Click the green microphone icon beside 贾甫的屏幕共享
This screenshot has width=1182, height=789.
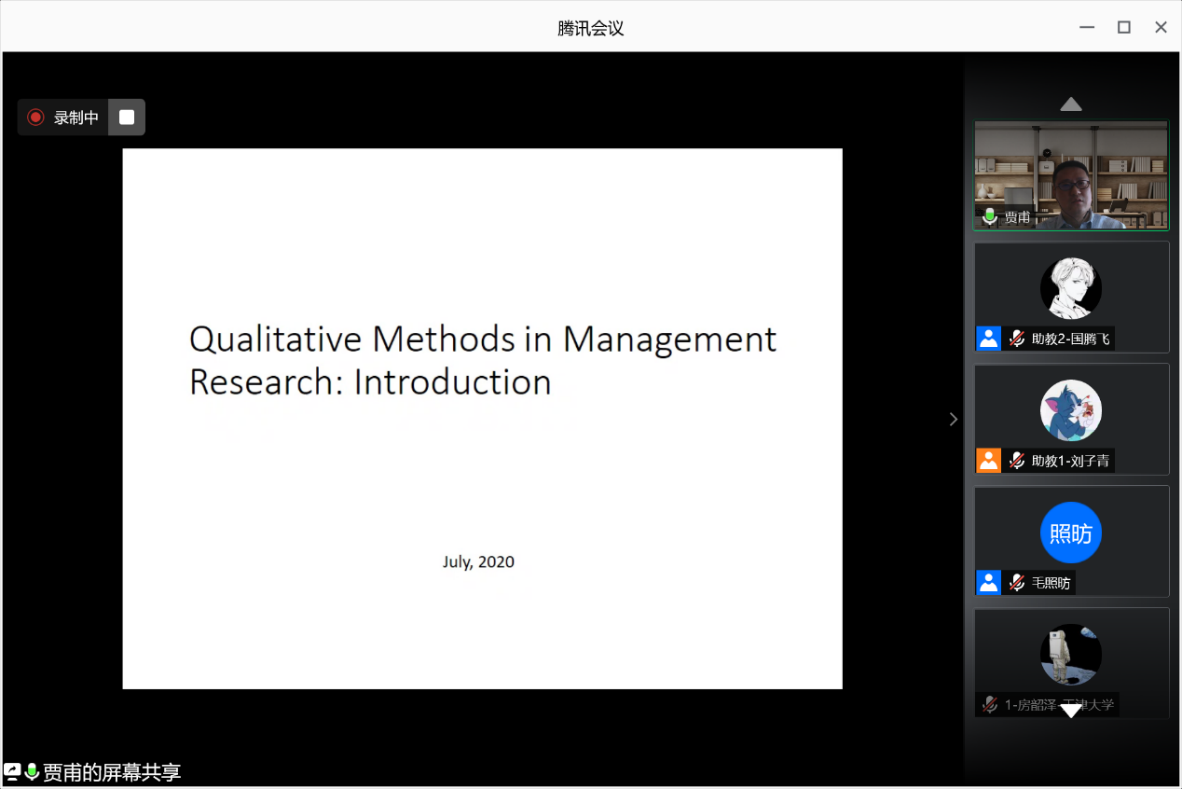tap(32, 771)
